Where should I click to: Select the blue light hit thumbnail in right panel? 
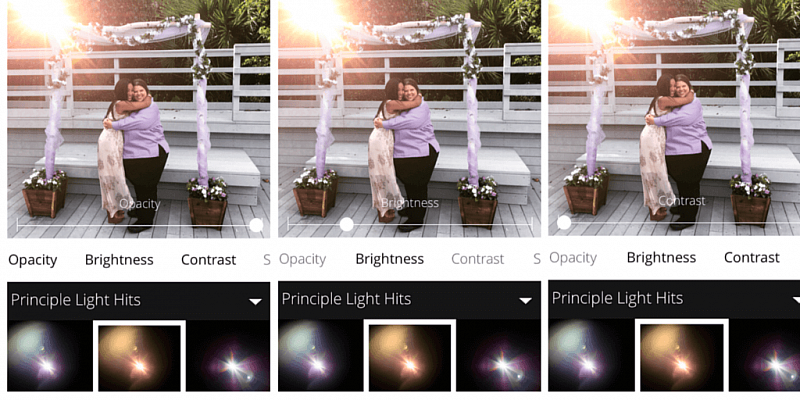point(591,356)
